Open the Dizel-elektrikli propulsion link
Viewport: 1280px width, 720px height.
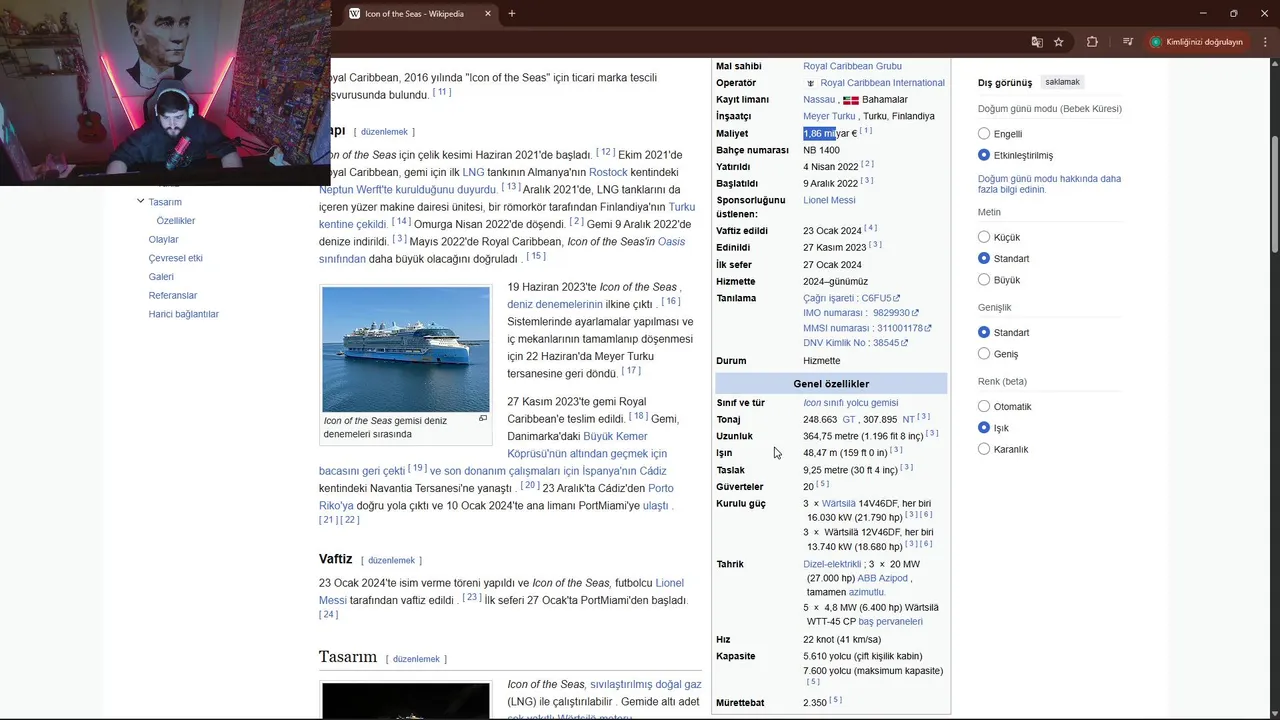click(x=832, y=564)
